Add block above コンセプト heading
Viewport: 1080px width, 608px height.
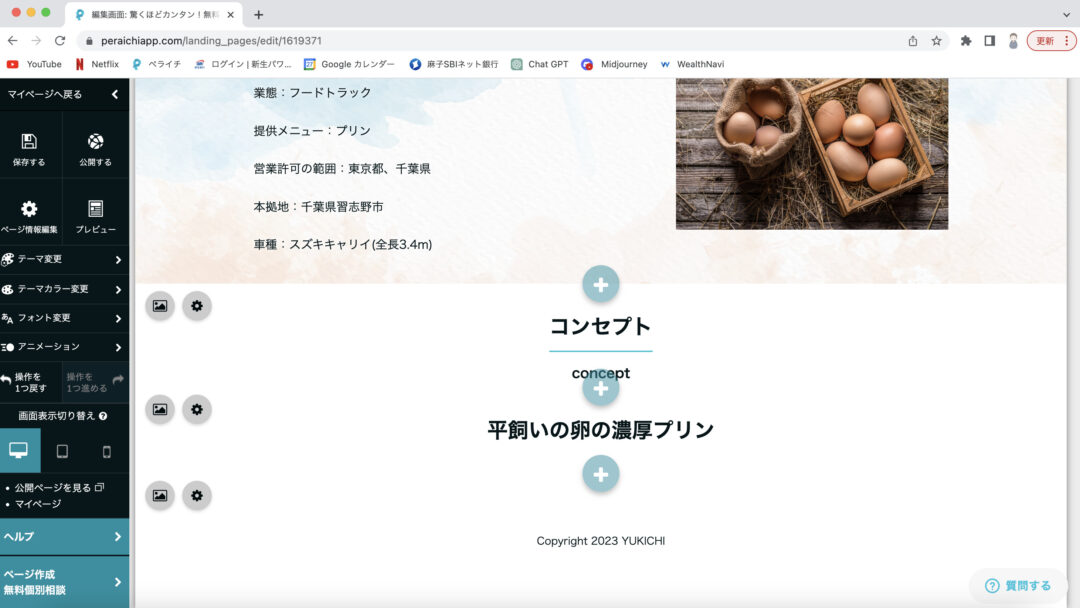[x=601, y=284]
